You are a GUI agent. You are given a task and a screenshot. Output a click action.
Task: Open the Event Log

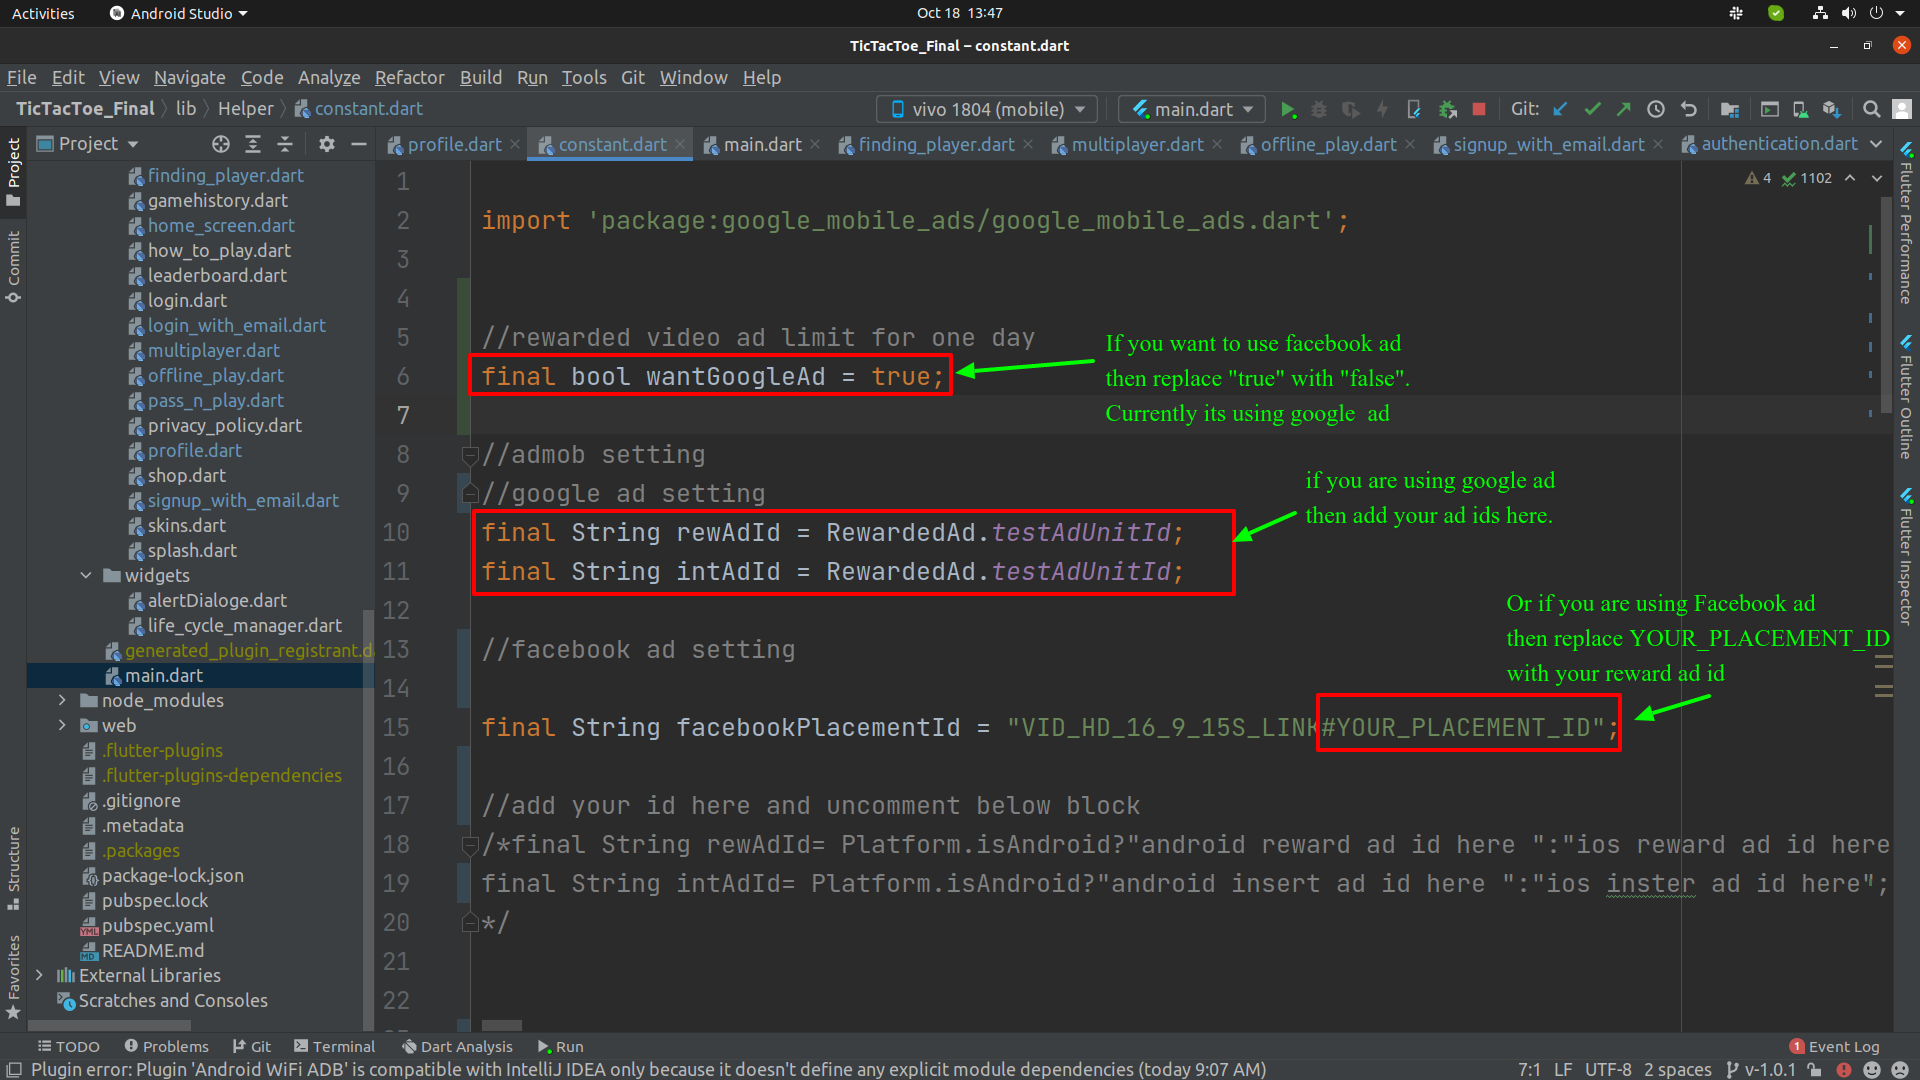(1835, 1046)
